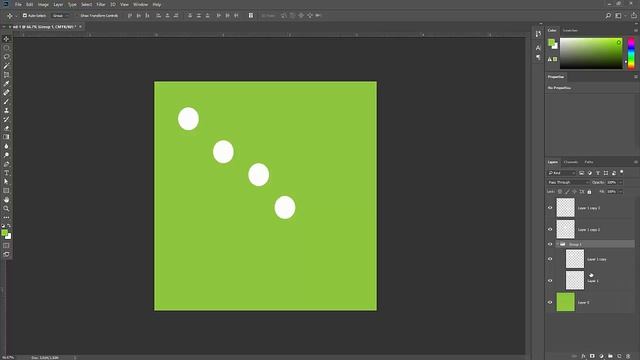
Task: Toggle Quick Mask mode
Action: [x=6, y=246]
